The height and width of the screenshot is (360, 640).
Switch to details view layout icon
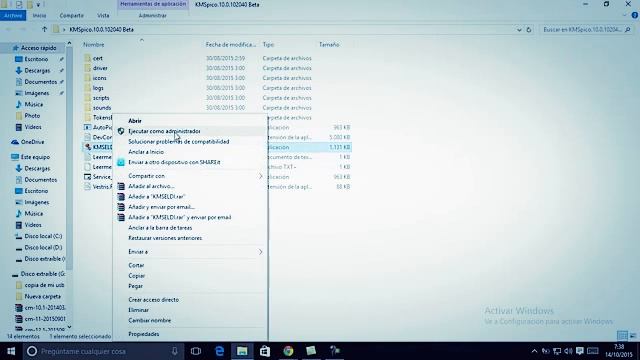click(622, 336)
